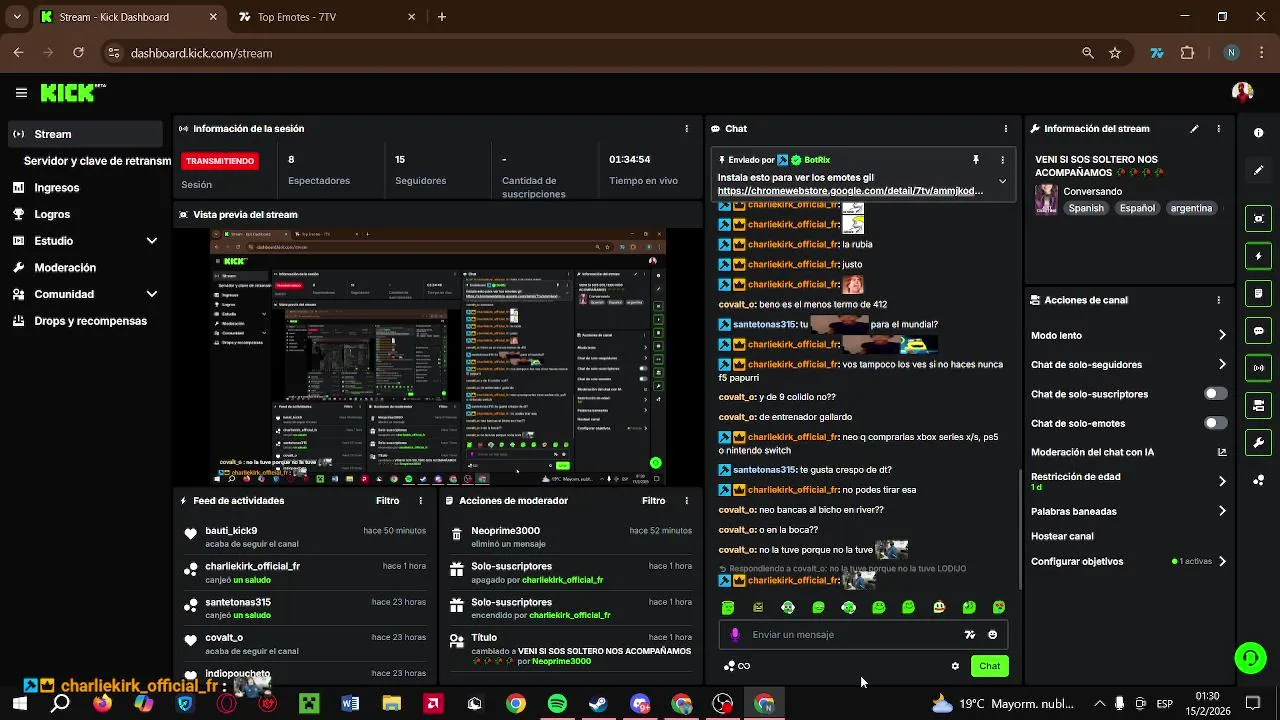Click the broadcast signal icon in the right sidebar
This screenshot has height=720, width=1280.
[x=1259, y=368]
